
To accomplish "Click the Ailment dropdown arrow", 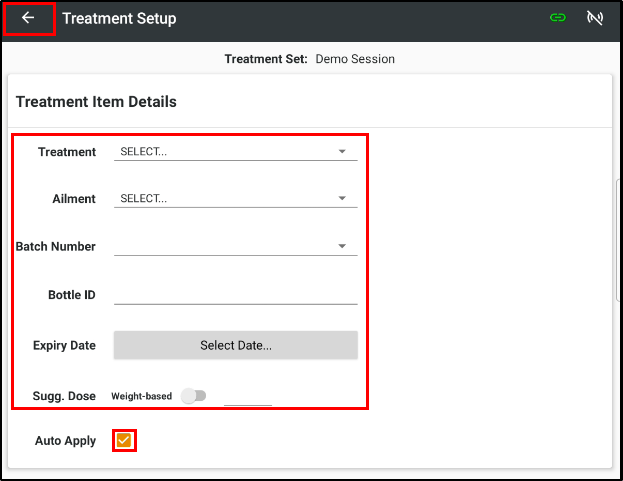I will (342, 198).
